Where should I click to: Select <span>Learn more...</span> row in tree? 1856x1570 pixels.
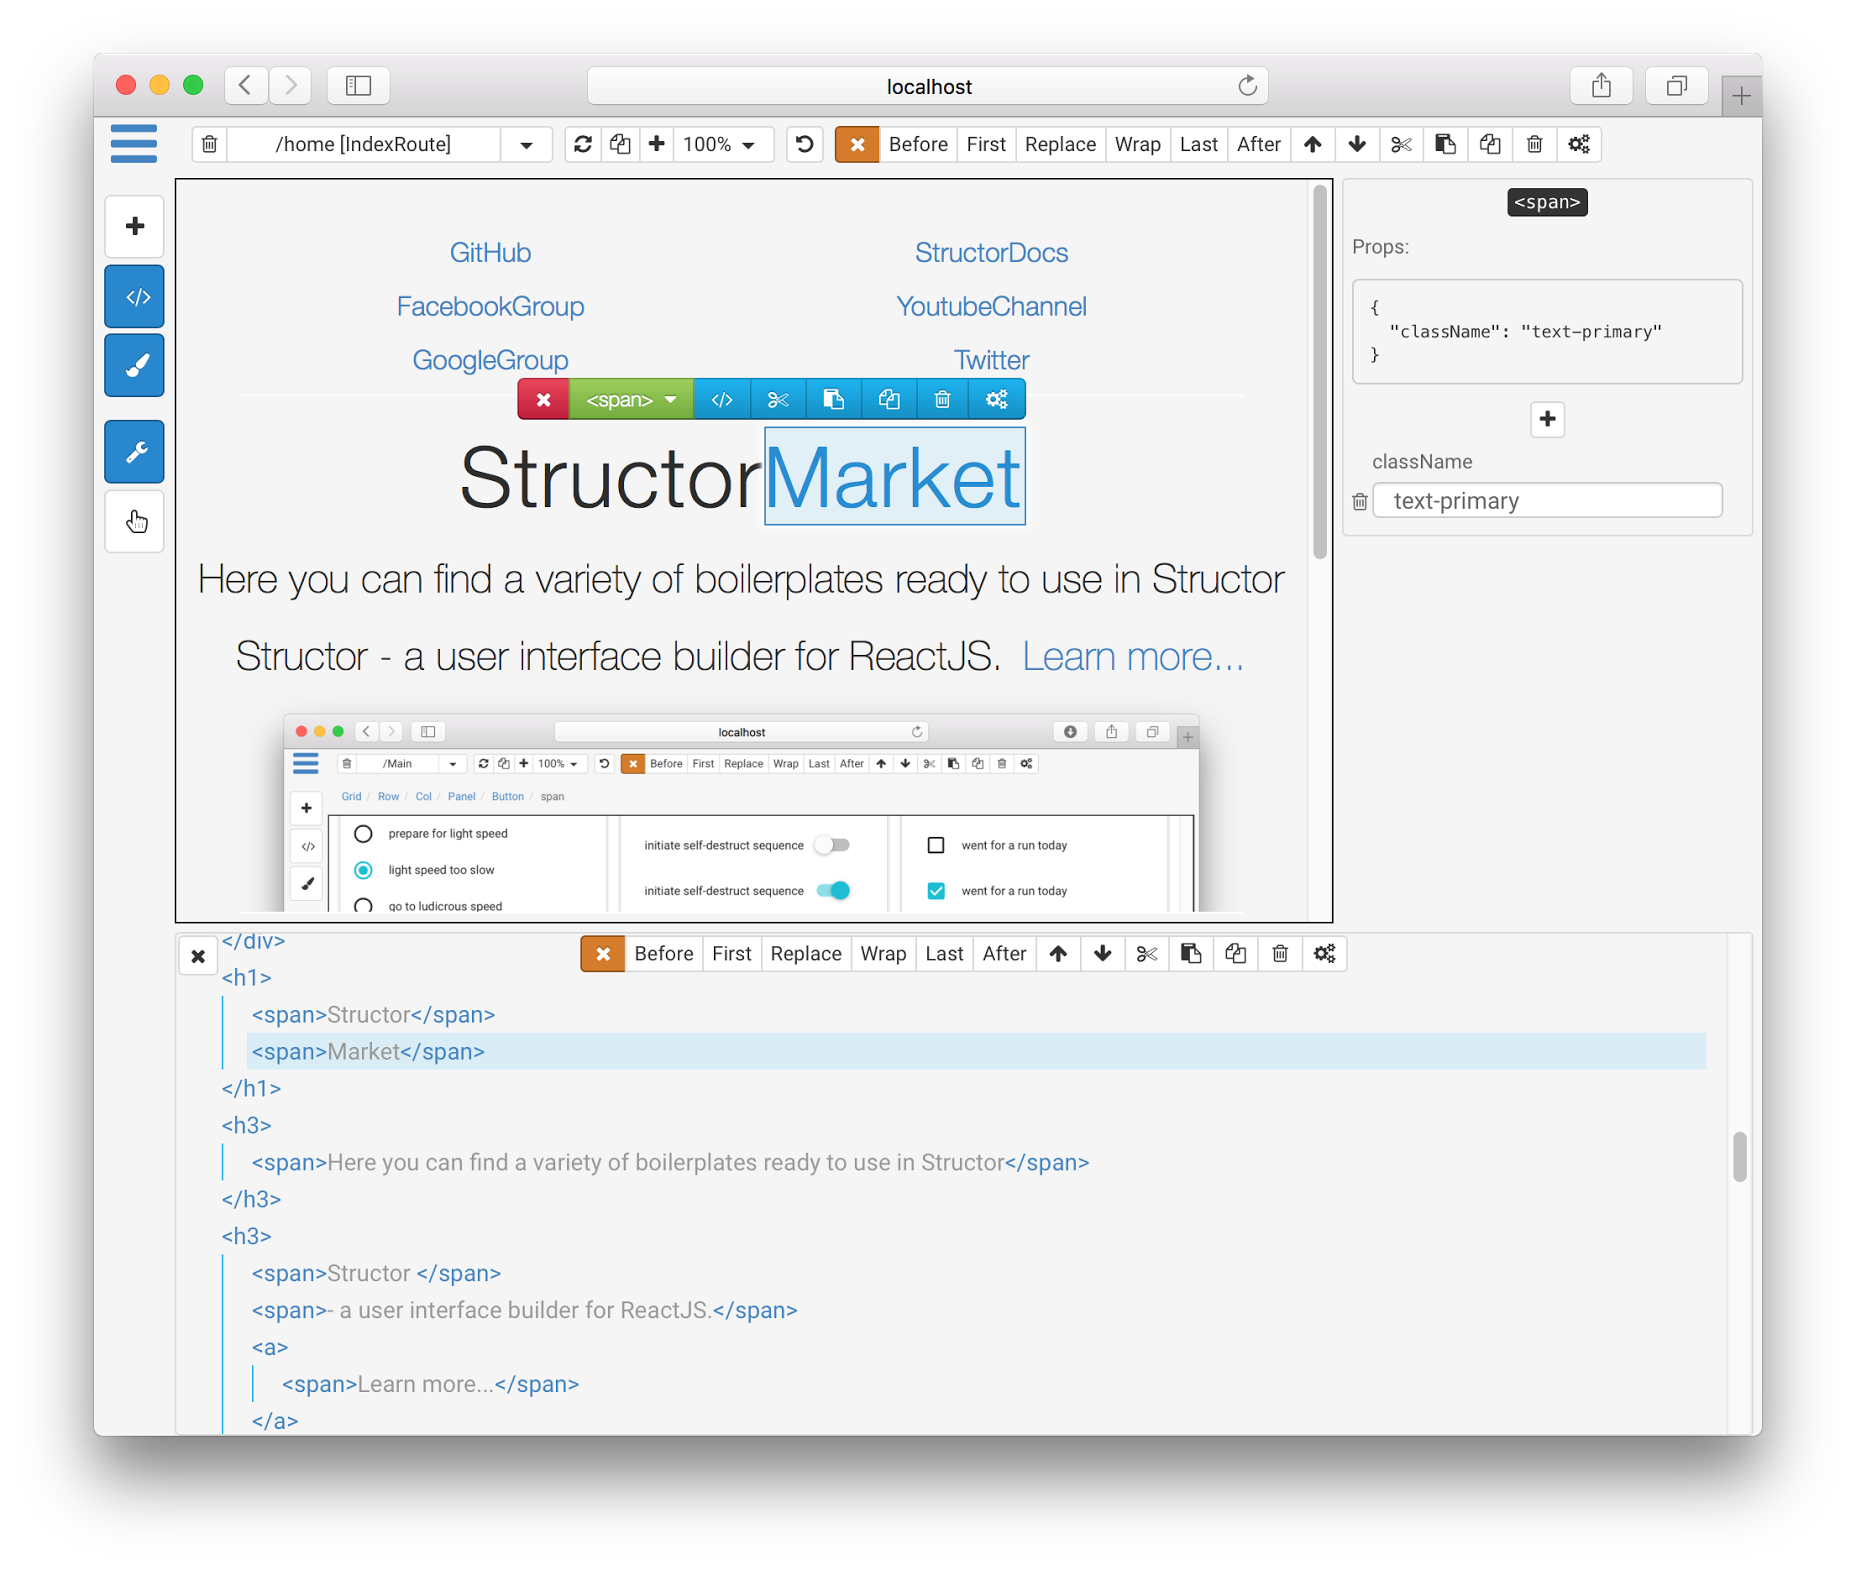click(x=431, y=1384)
